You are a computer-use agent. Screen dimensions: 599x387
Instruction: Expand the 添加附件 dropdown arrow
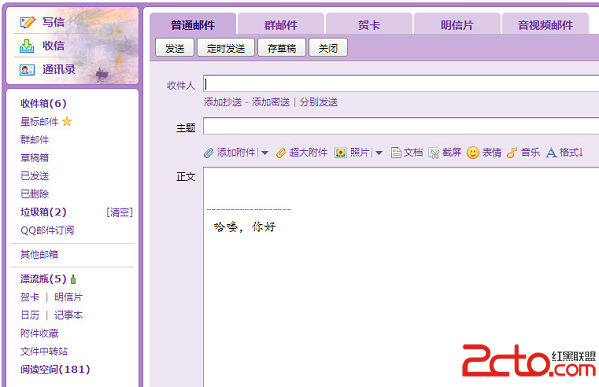(x=265, y=153)
